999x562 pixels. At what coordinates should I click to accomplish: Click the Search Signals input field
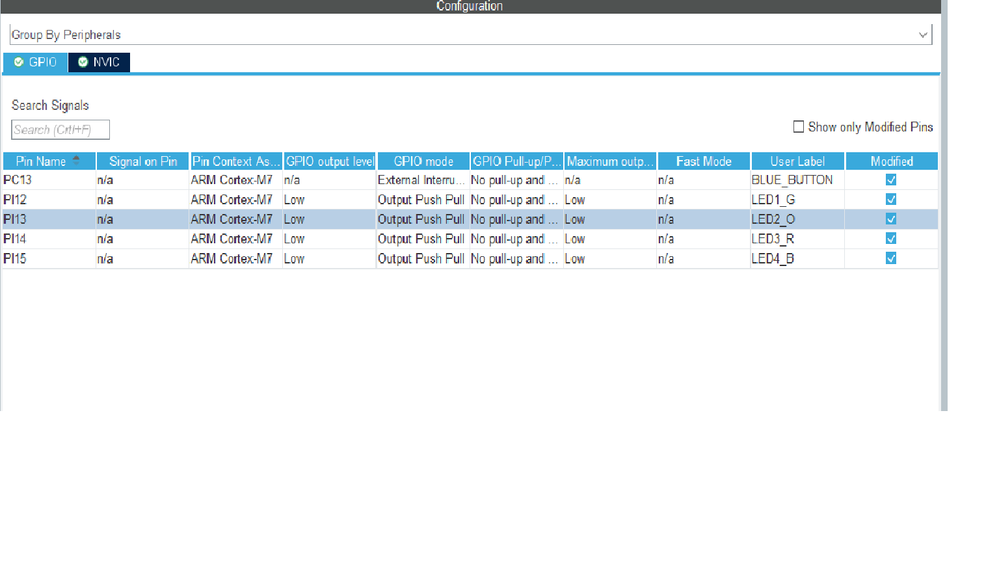[60, 129]
